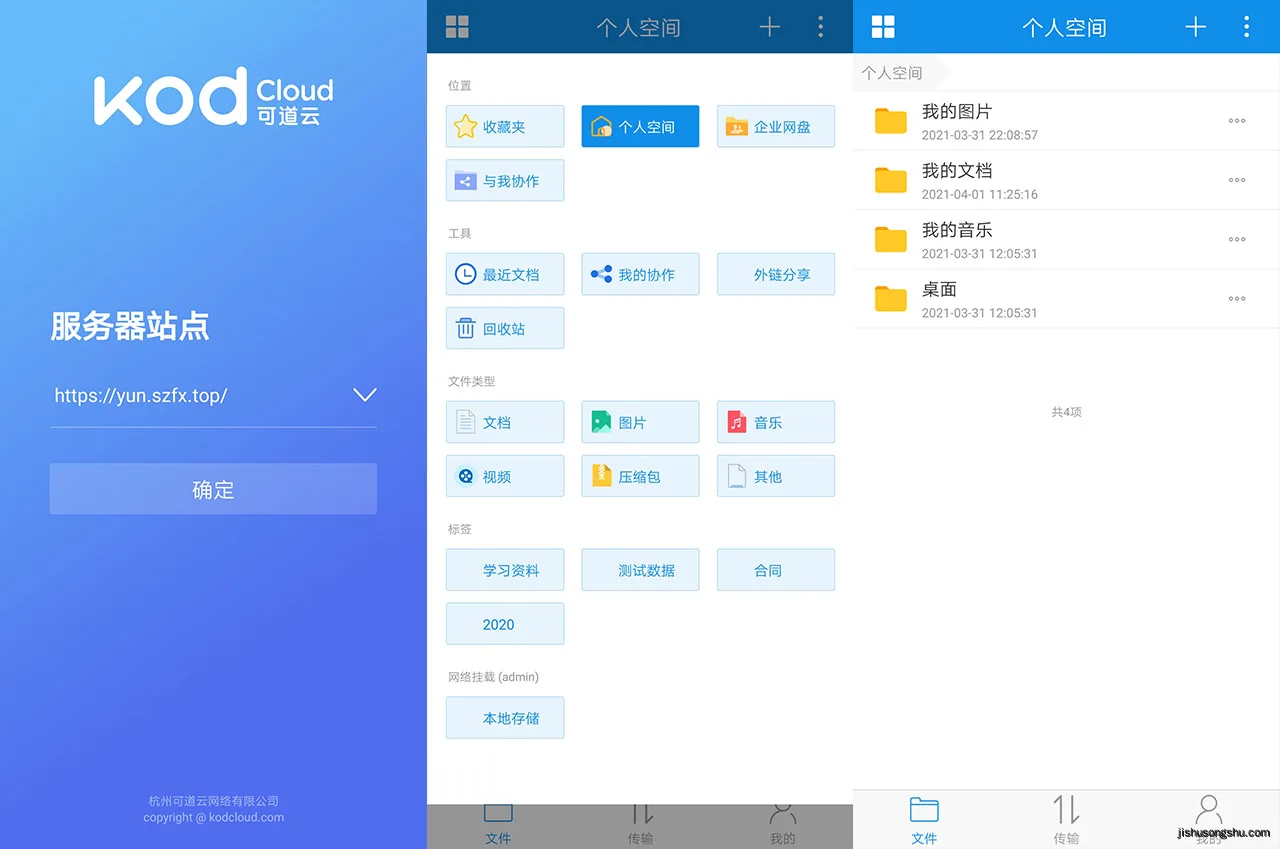Open the 收藏夹 favorites tile

coord(505,127)
